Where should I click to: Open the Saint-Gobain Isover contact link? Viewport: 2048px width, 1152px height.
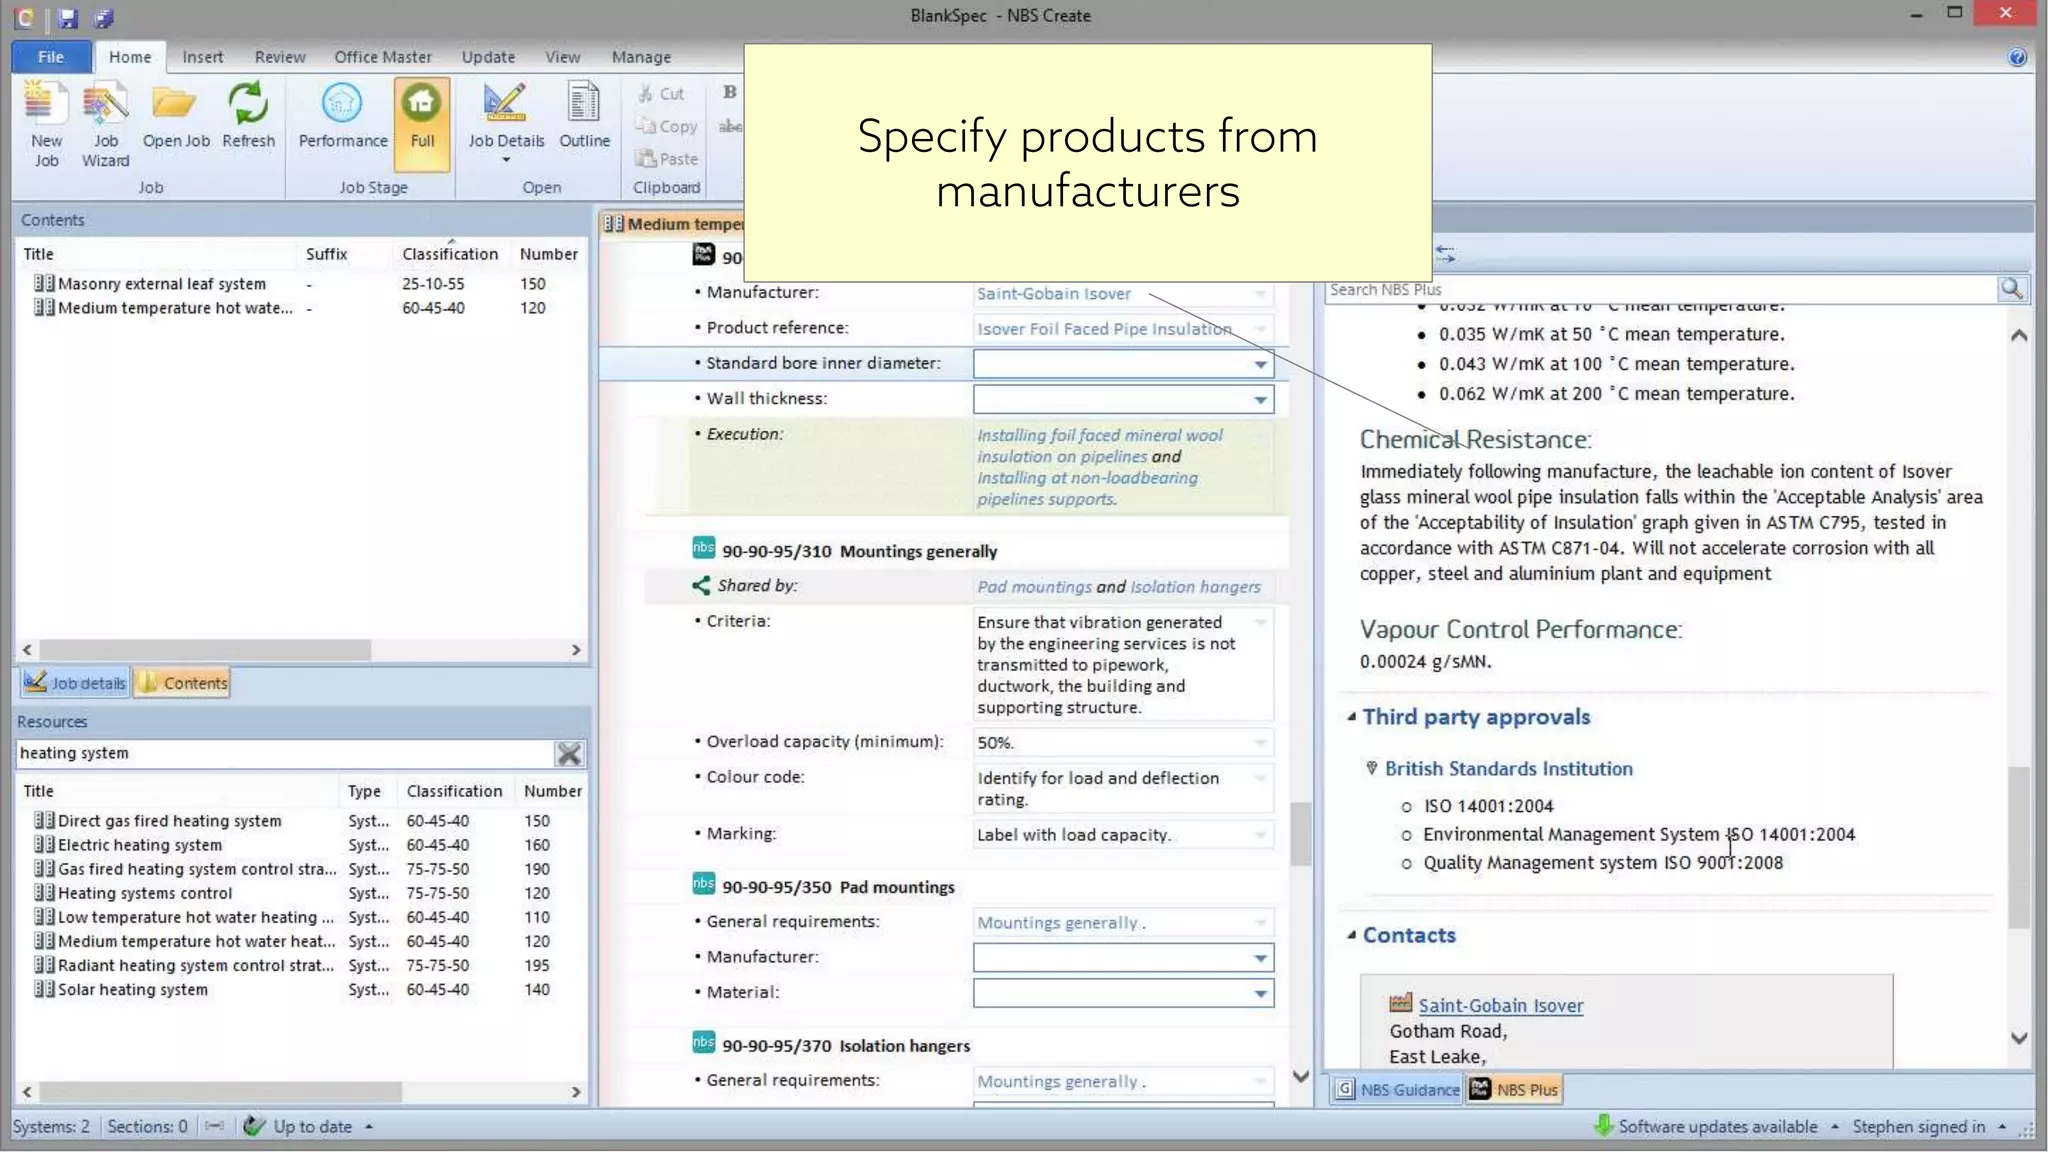tap(1500, 1005)
